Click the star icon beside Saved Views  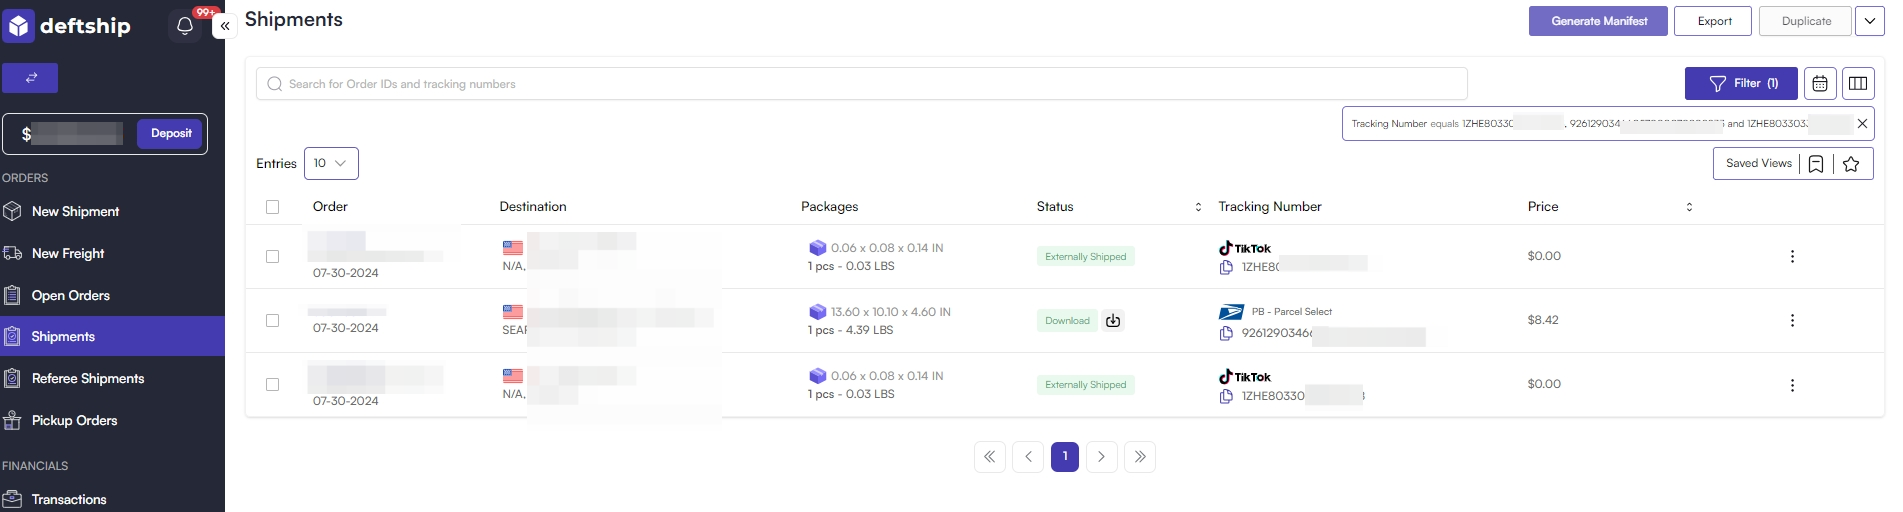point(1851,164)
